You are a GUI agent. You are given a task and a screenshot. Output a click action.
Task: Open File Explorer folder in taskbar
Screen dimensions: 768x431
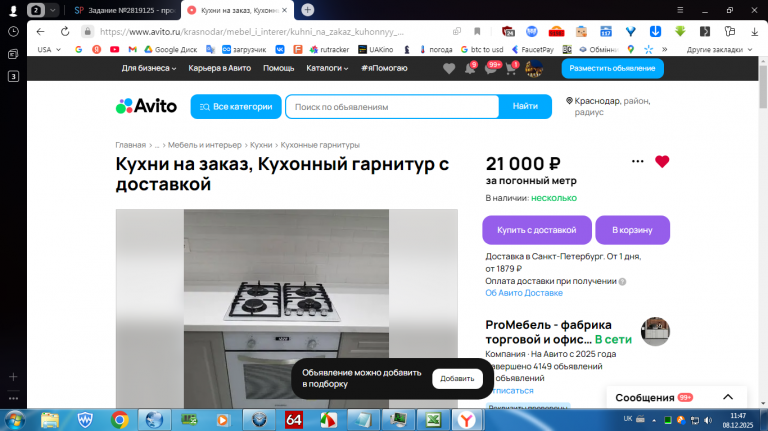coord(49,420)
